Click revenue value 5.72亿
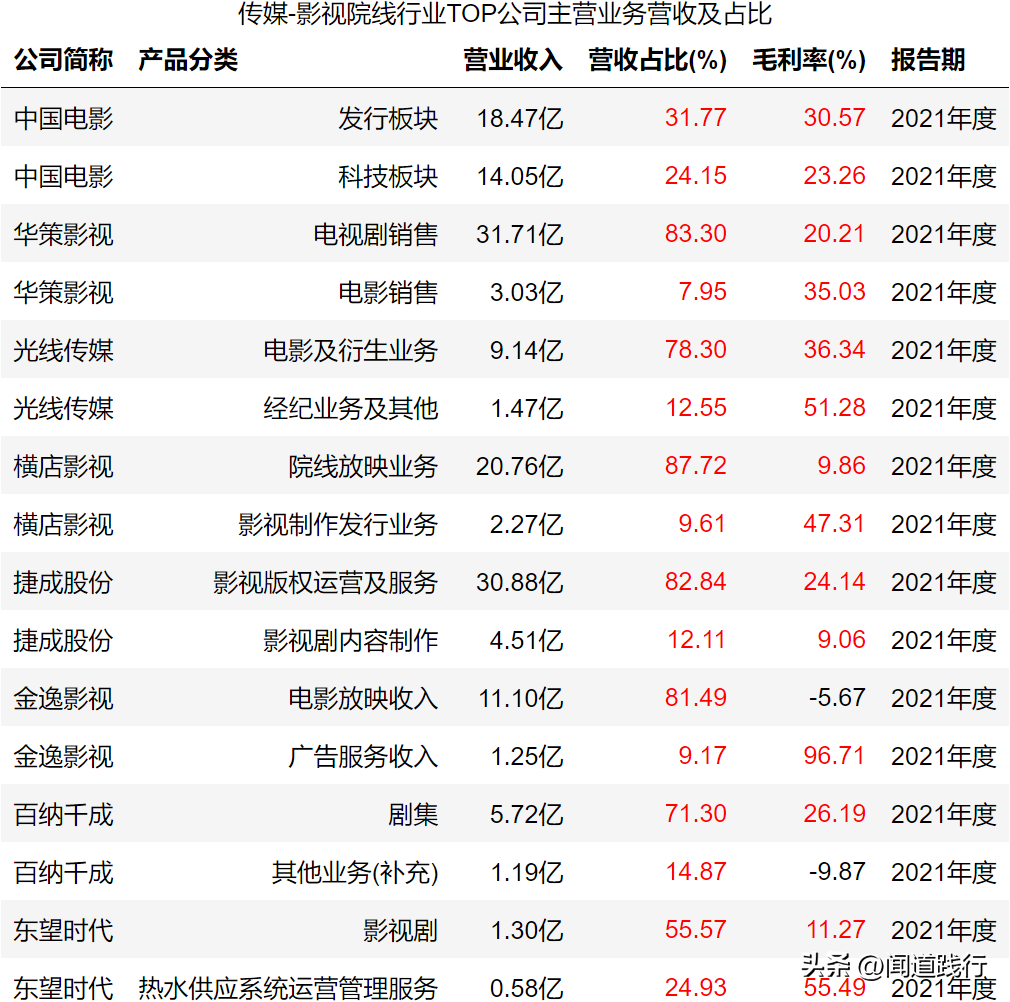 (x=526, y=815)
